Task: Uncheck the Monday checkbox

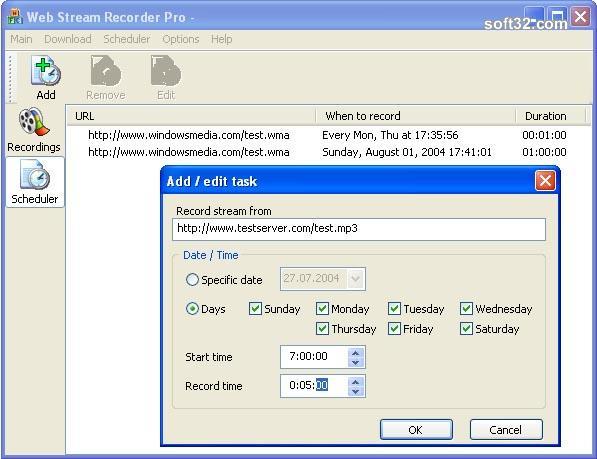Action: click(322, 308)
